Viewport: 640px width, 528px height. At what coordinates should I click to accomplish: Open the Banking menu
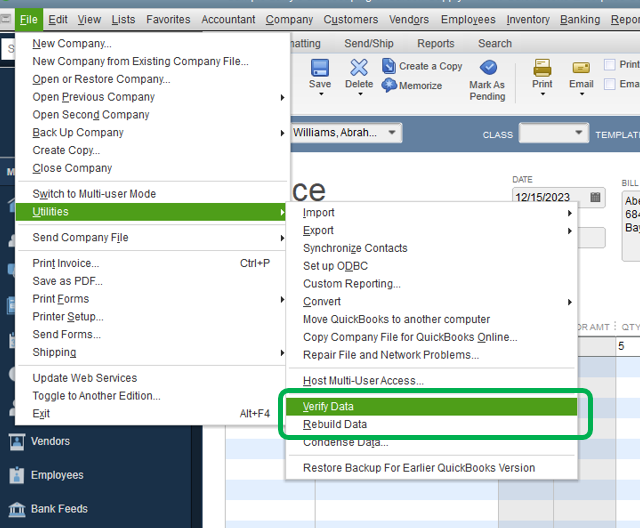point(580,20)
